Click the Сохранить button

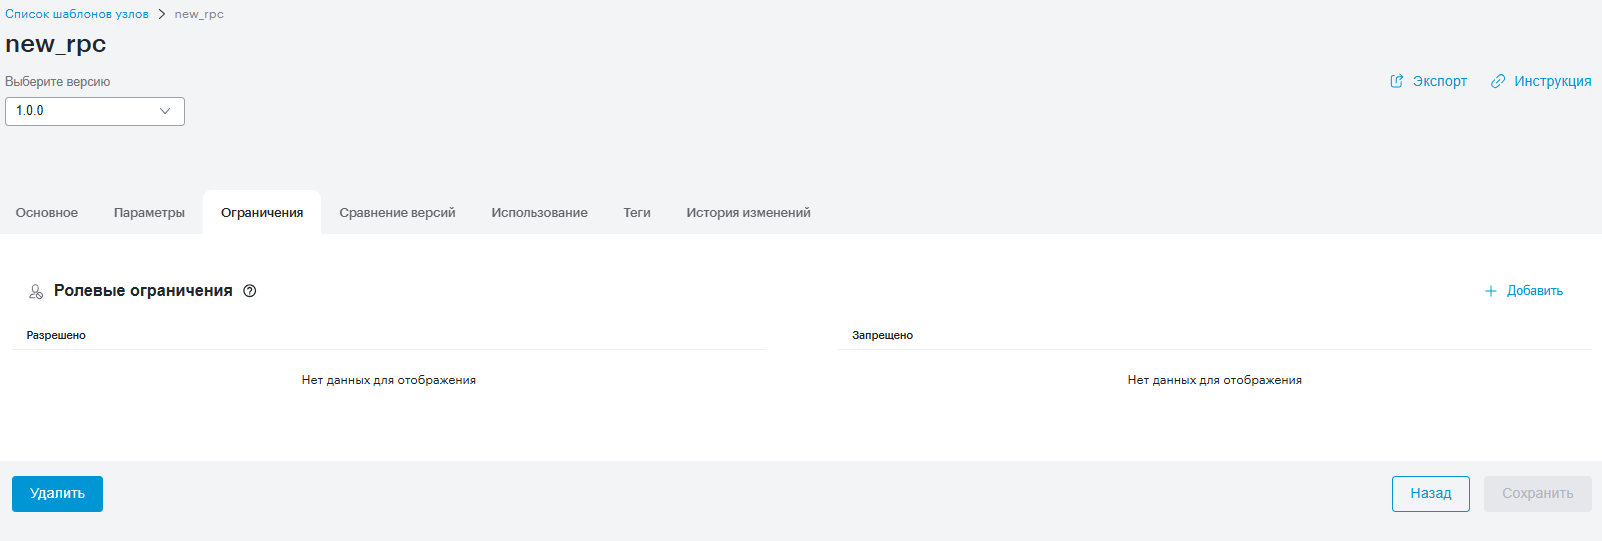1538,494
